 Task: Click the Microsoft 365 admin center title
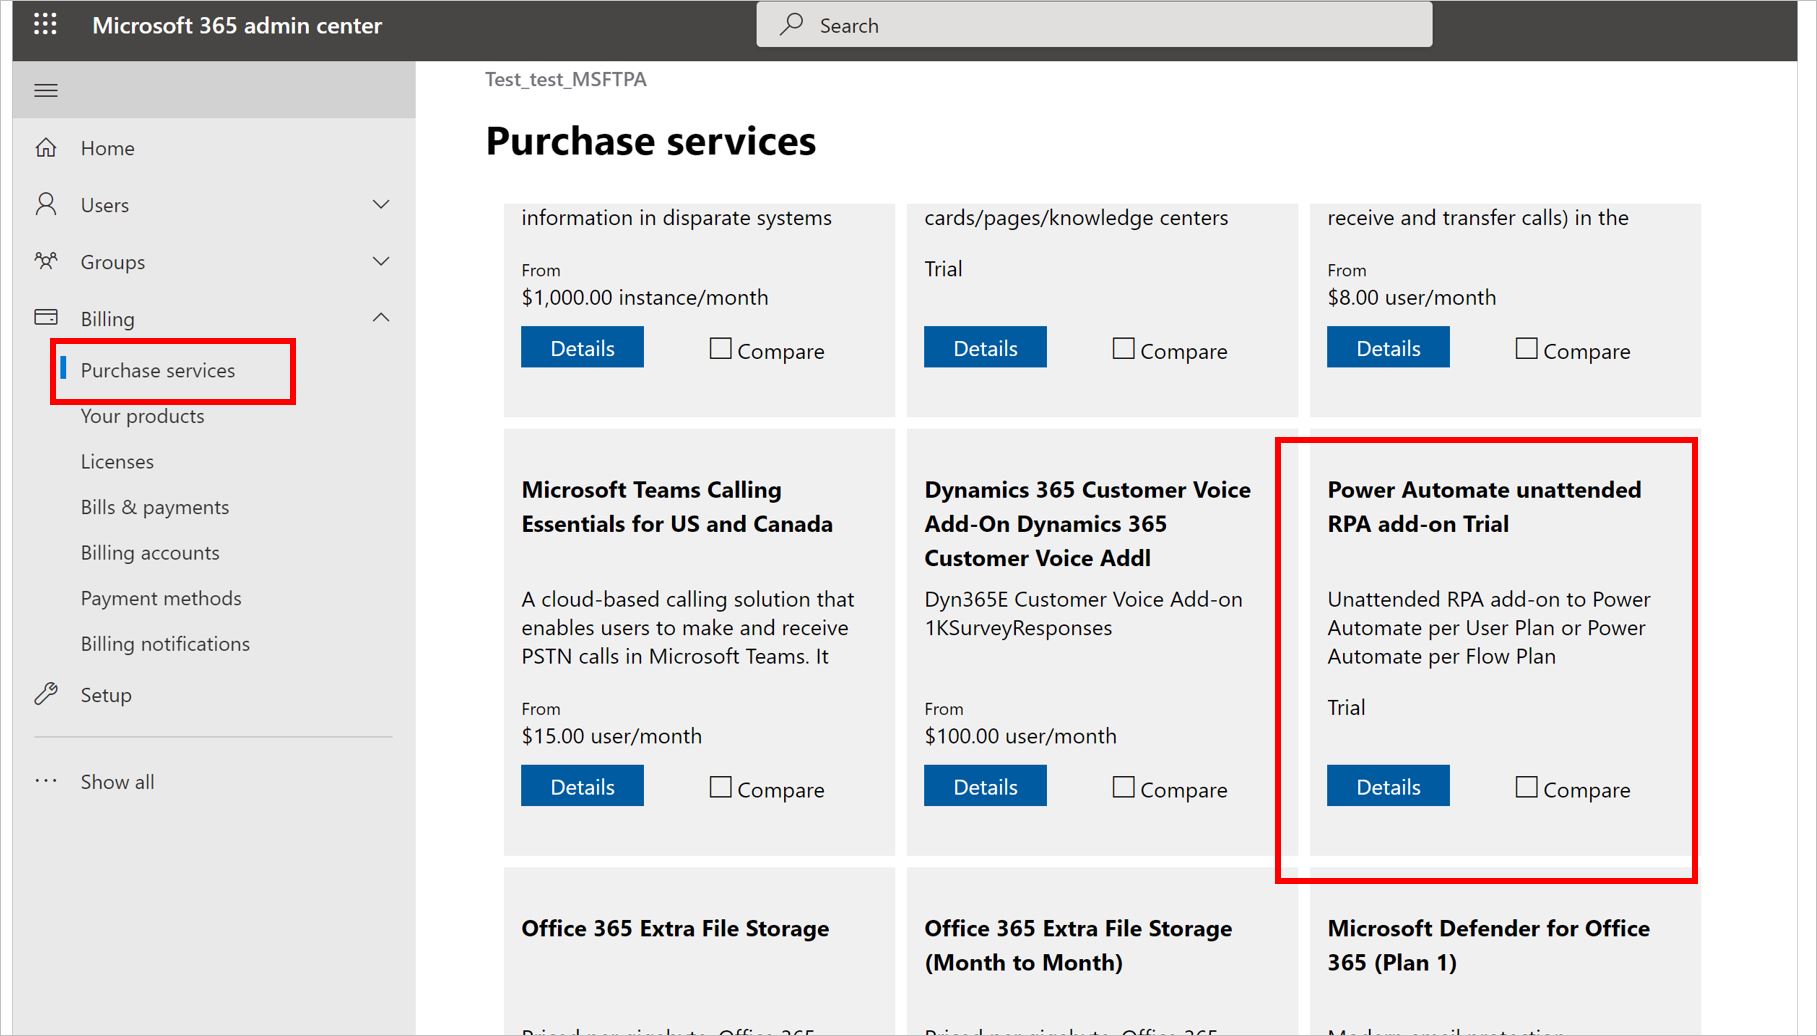[237, 25]
